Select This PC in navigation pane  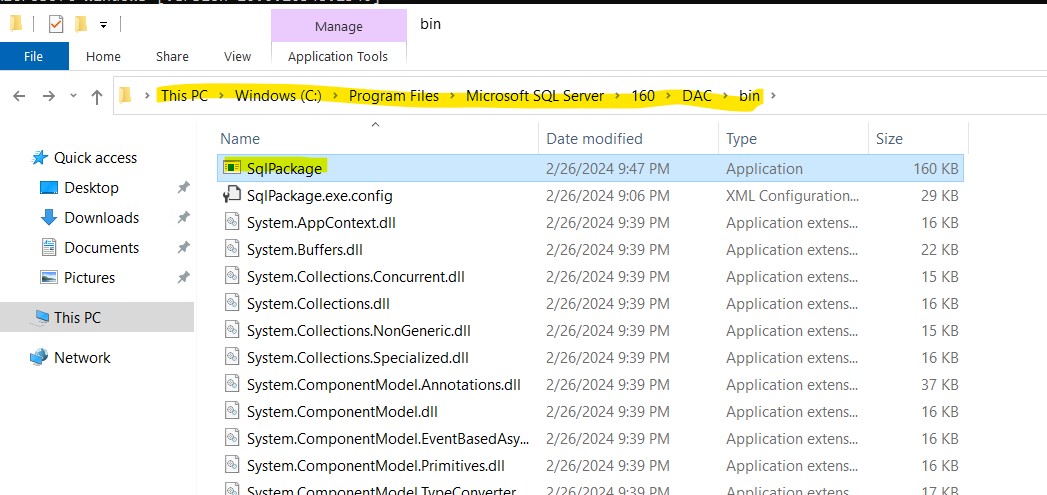click(77, 318)
